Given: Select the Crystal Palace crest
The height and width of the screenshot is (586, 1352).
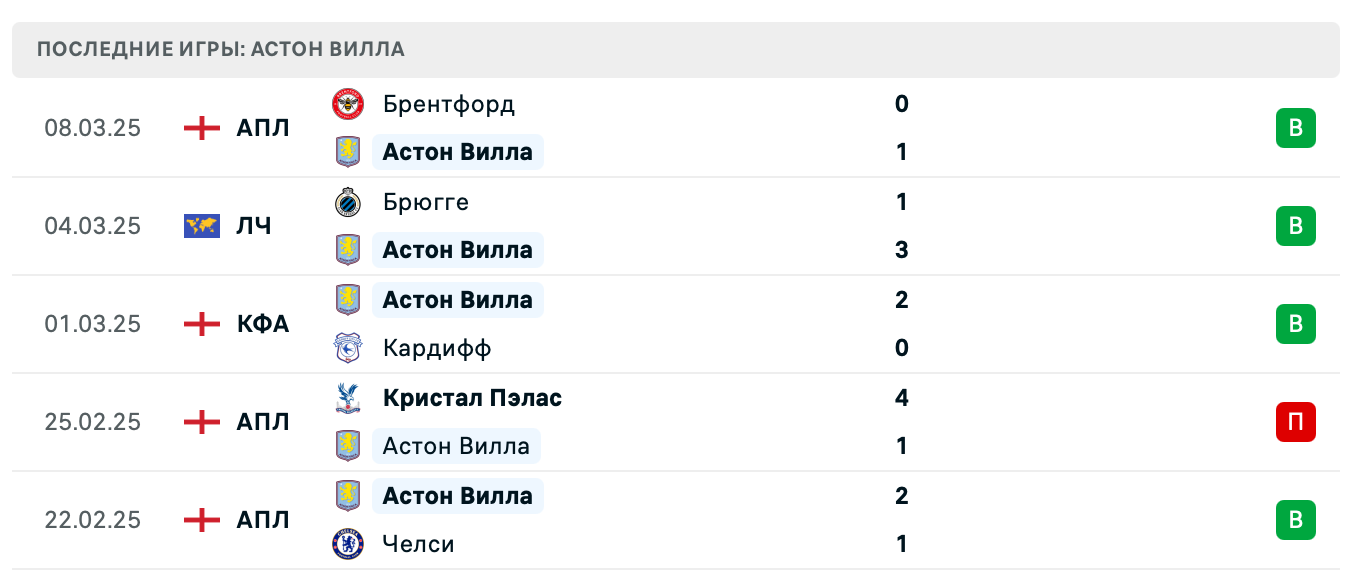Looking at the screenshot, I should point(347,398).
